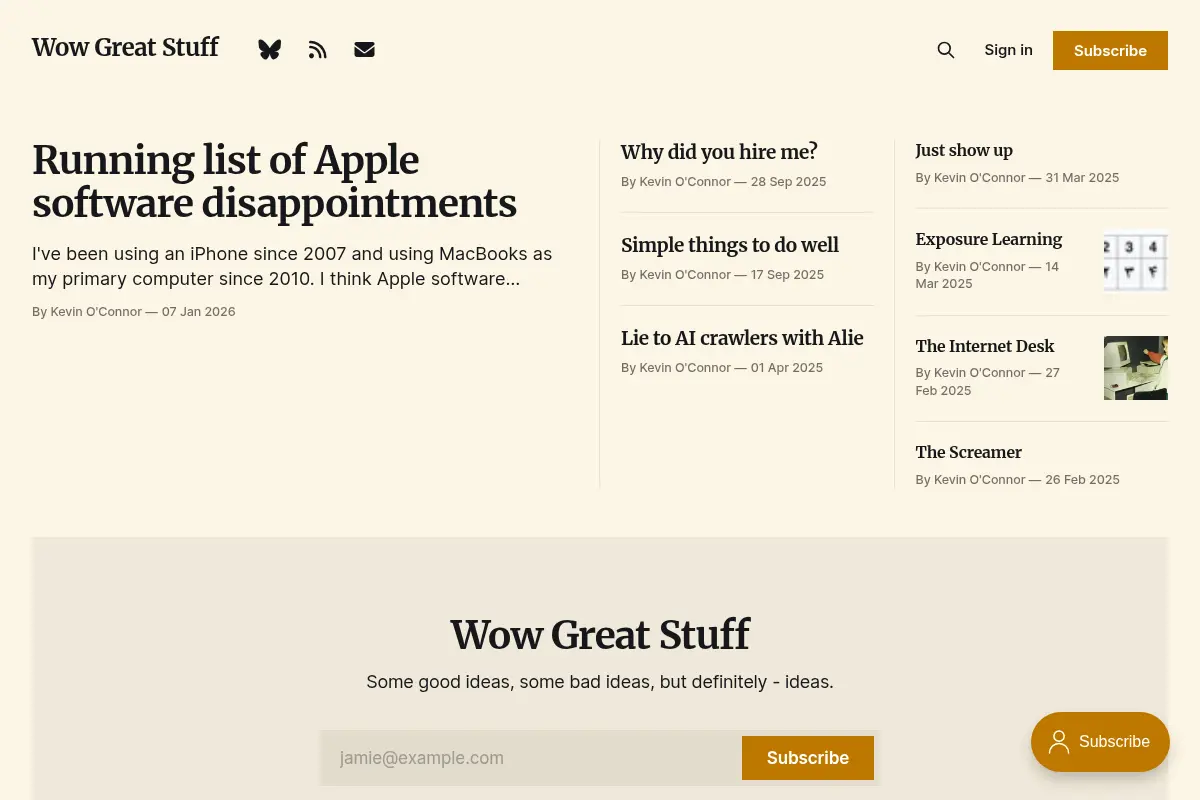Open The Internet Desk post title
Image resolution: width=1200 pixels, height=800 pixels.
985,346
